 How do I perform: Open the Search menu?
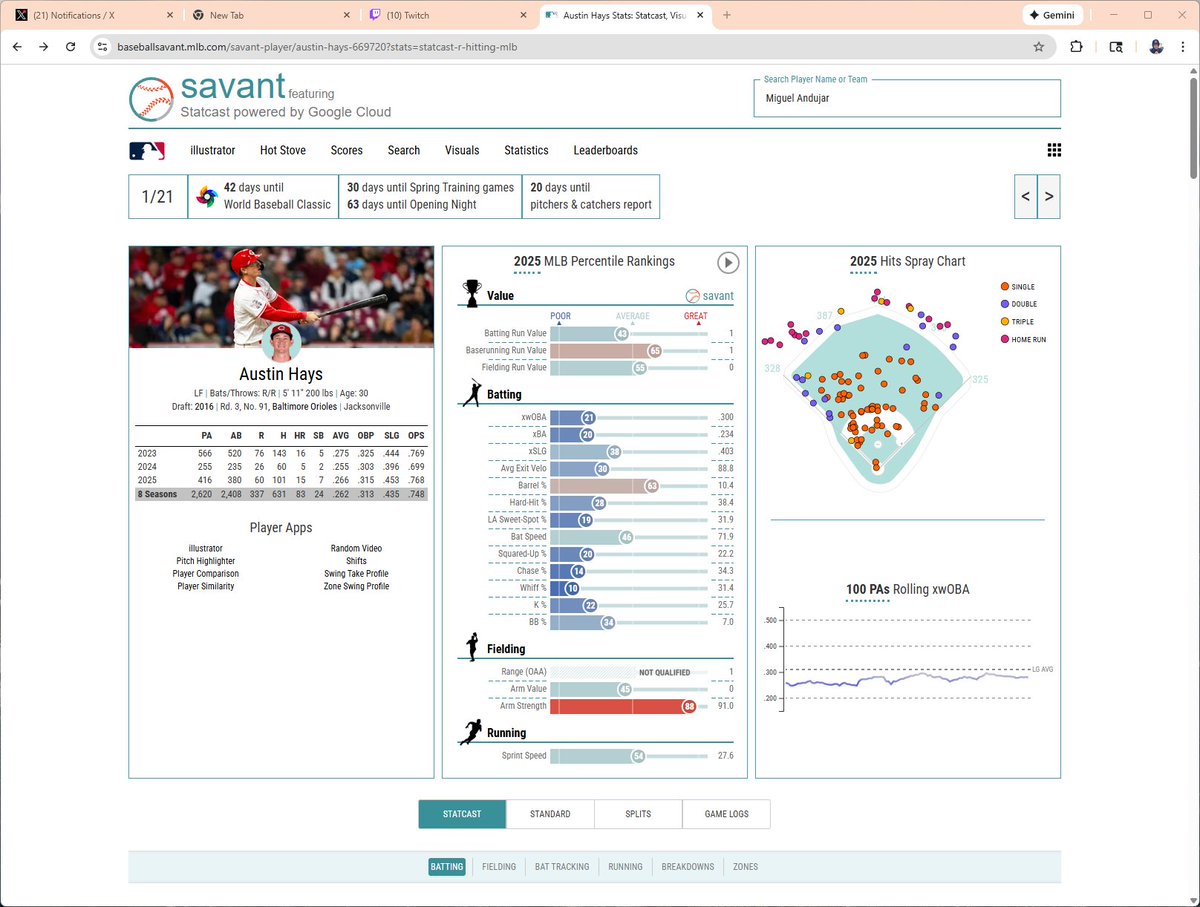click(404, 151)
